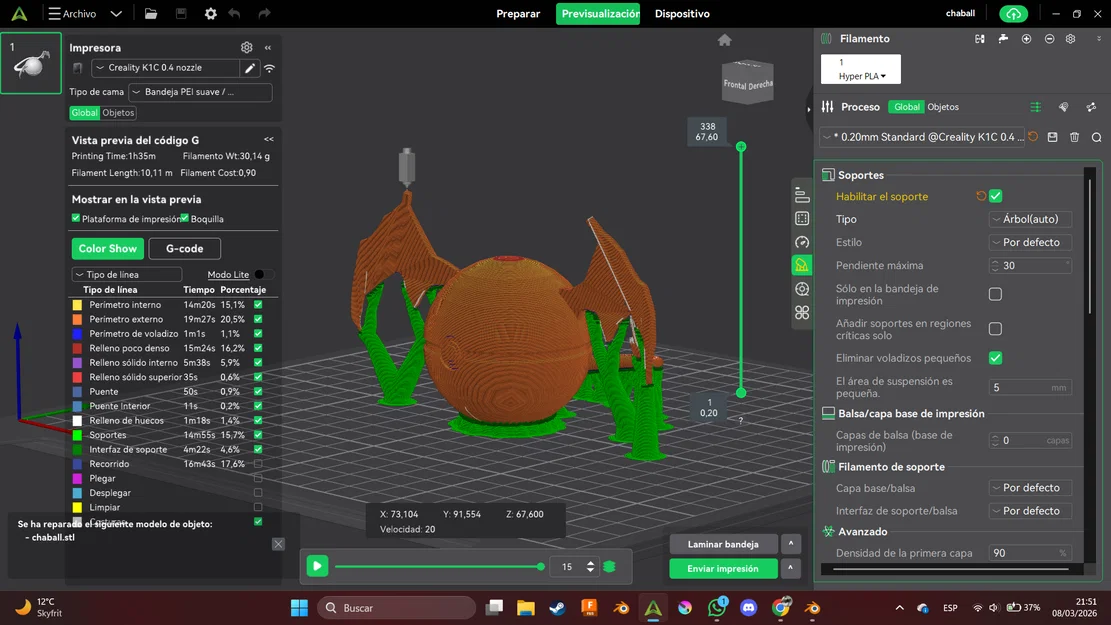The height and width of the screenshot is (625, 1111).
Task: Save the modified 0.20mm Standard preset
Action: (x=1053, y=137)
